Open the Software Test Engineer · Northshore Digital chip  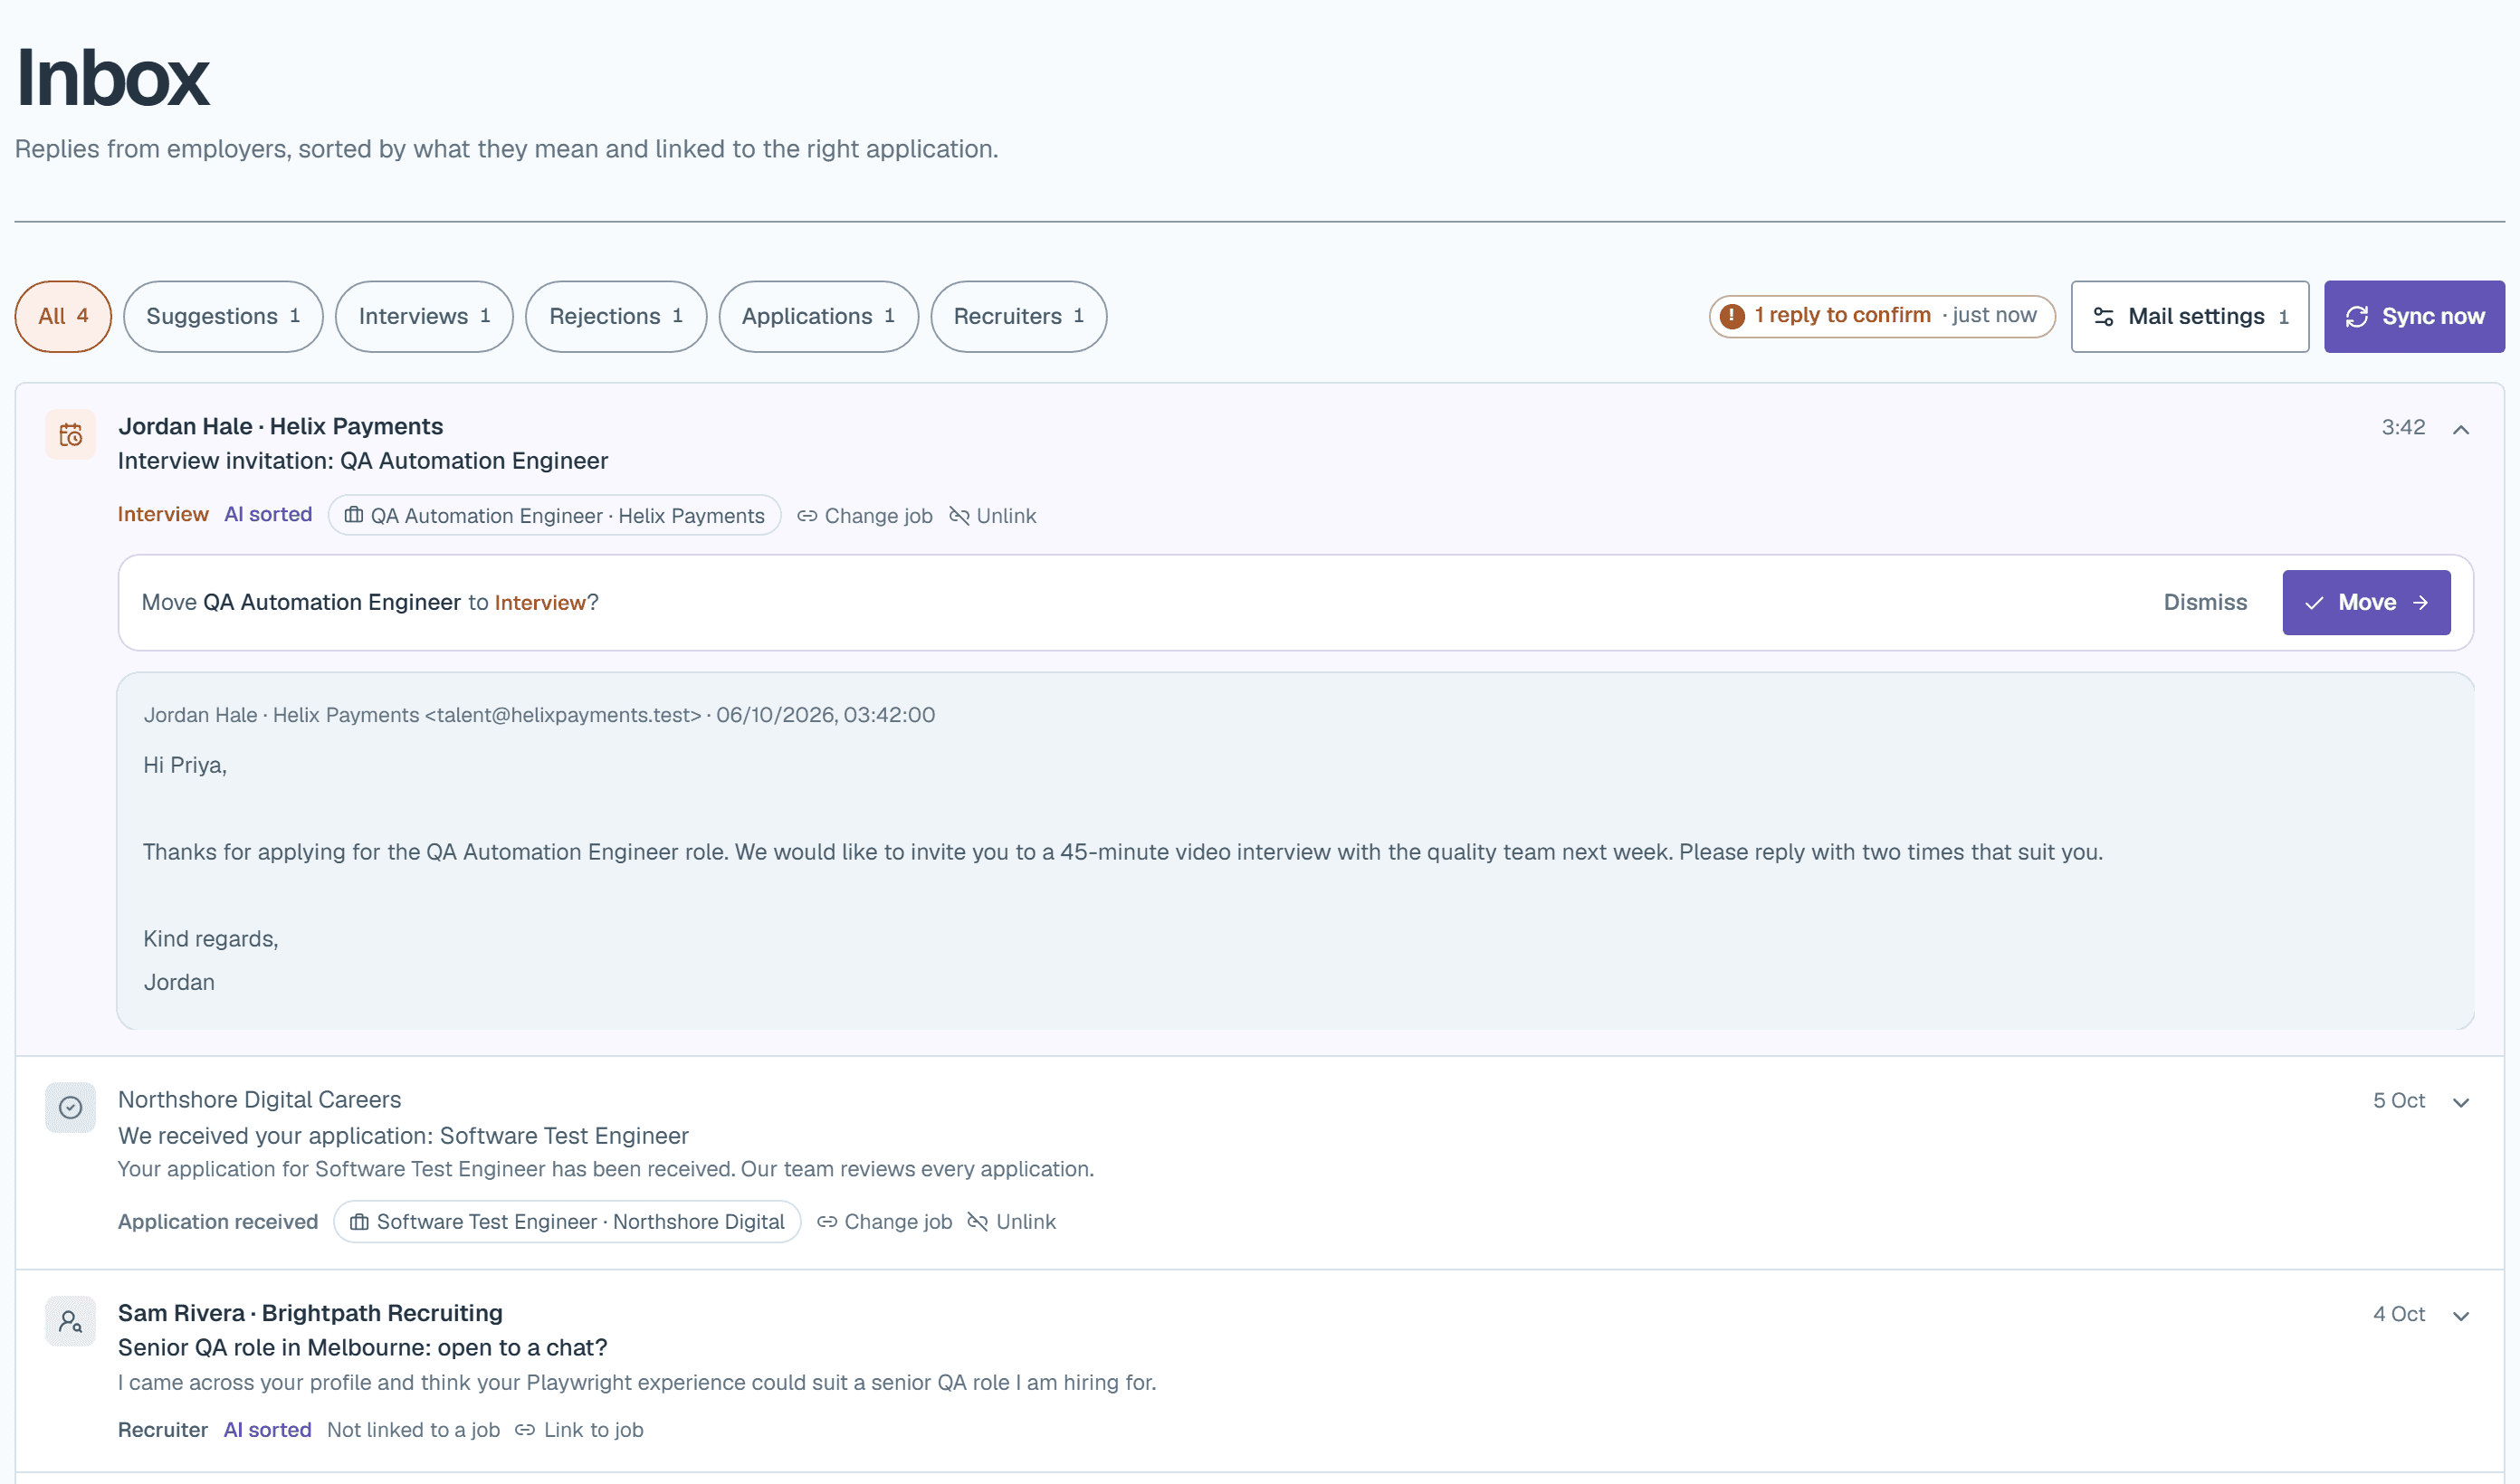(x=567, y=1222)
